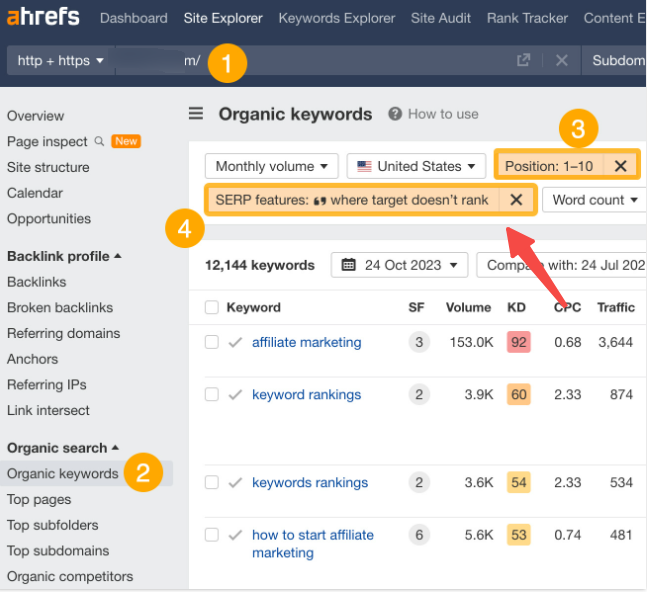Open Site Explorer tab
The image size is (647, 592).
(223, 18)
